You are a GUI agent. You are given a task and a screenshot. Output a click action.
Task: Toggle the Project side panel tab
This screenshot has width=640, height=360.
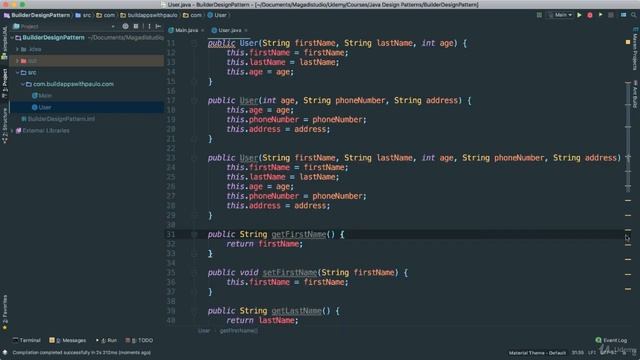click(x=4, y=83)
